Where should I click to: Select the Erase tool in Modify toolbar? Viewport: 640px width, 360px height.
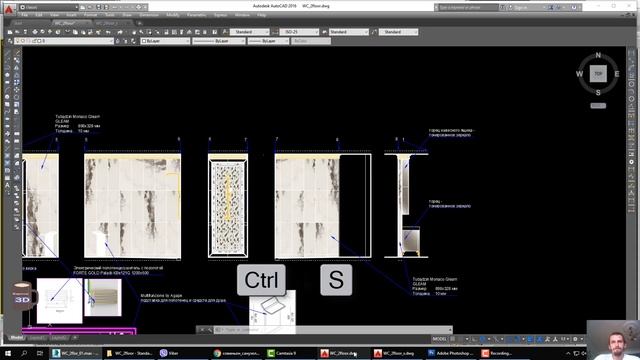coord(17,53)
